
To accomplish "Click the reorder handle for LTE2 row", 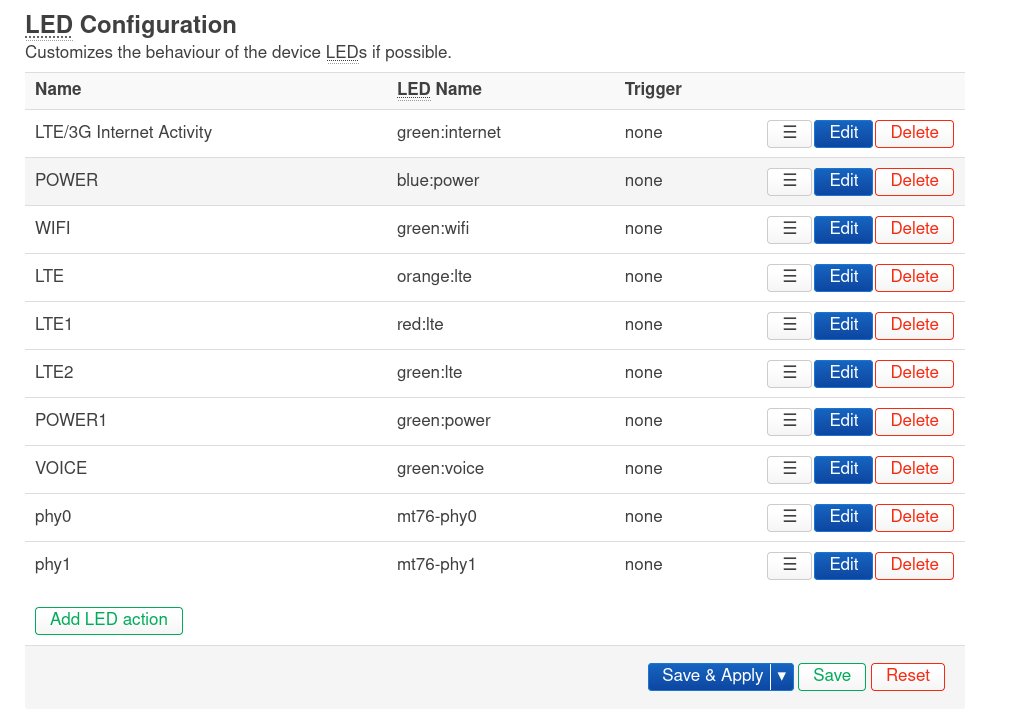I will (789, 373).
